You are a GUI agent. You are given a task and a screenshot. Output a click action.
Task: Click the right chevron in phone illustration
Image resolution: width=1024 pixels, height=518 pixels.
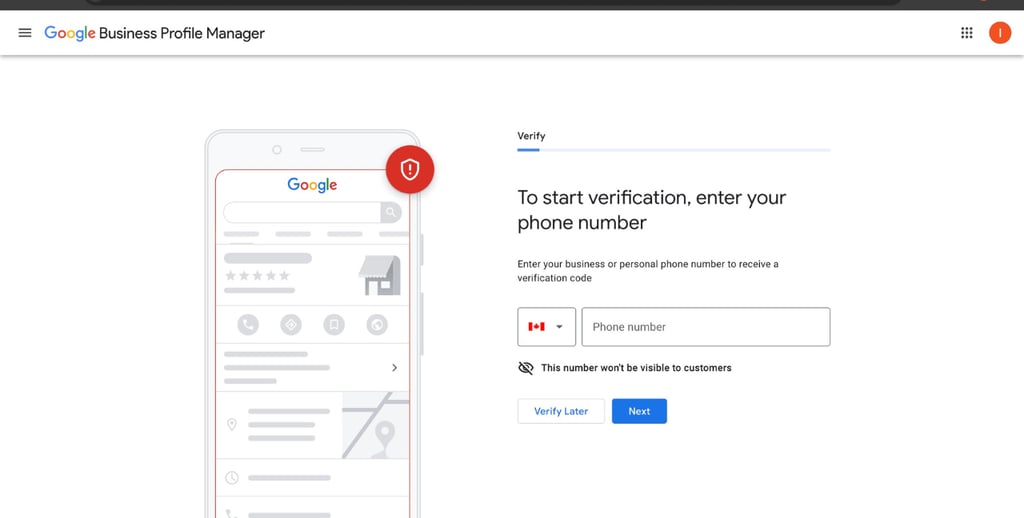(394, 368)
